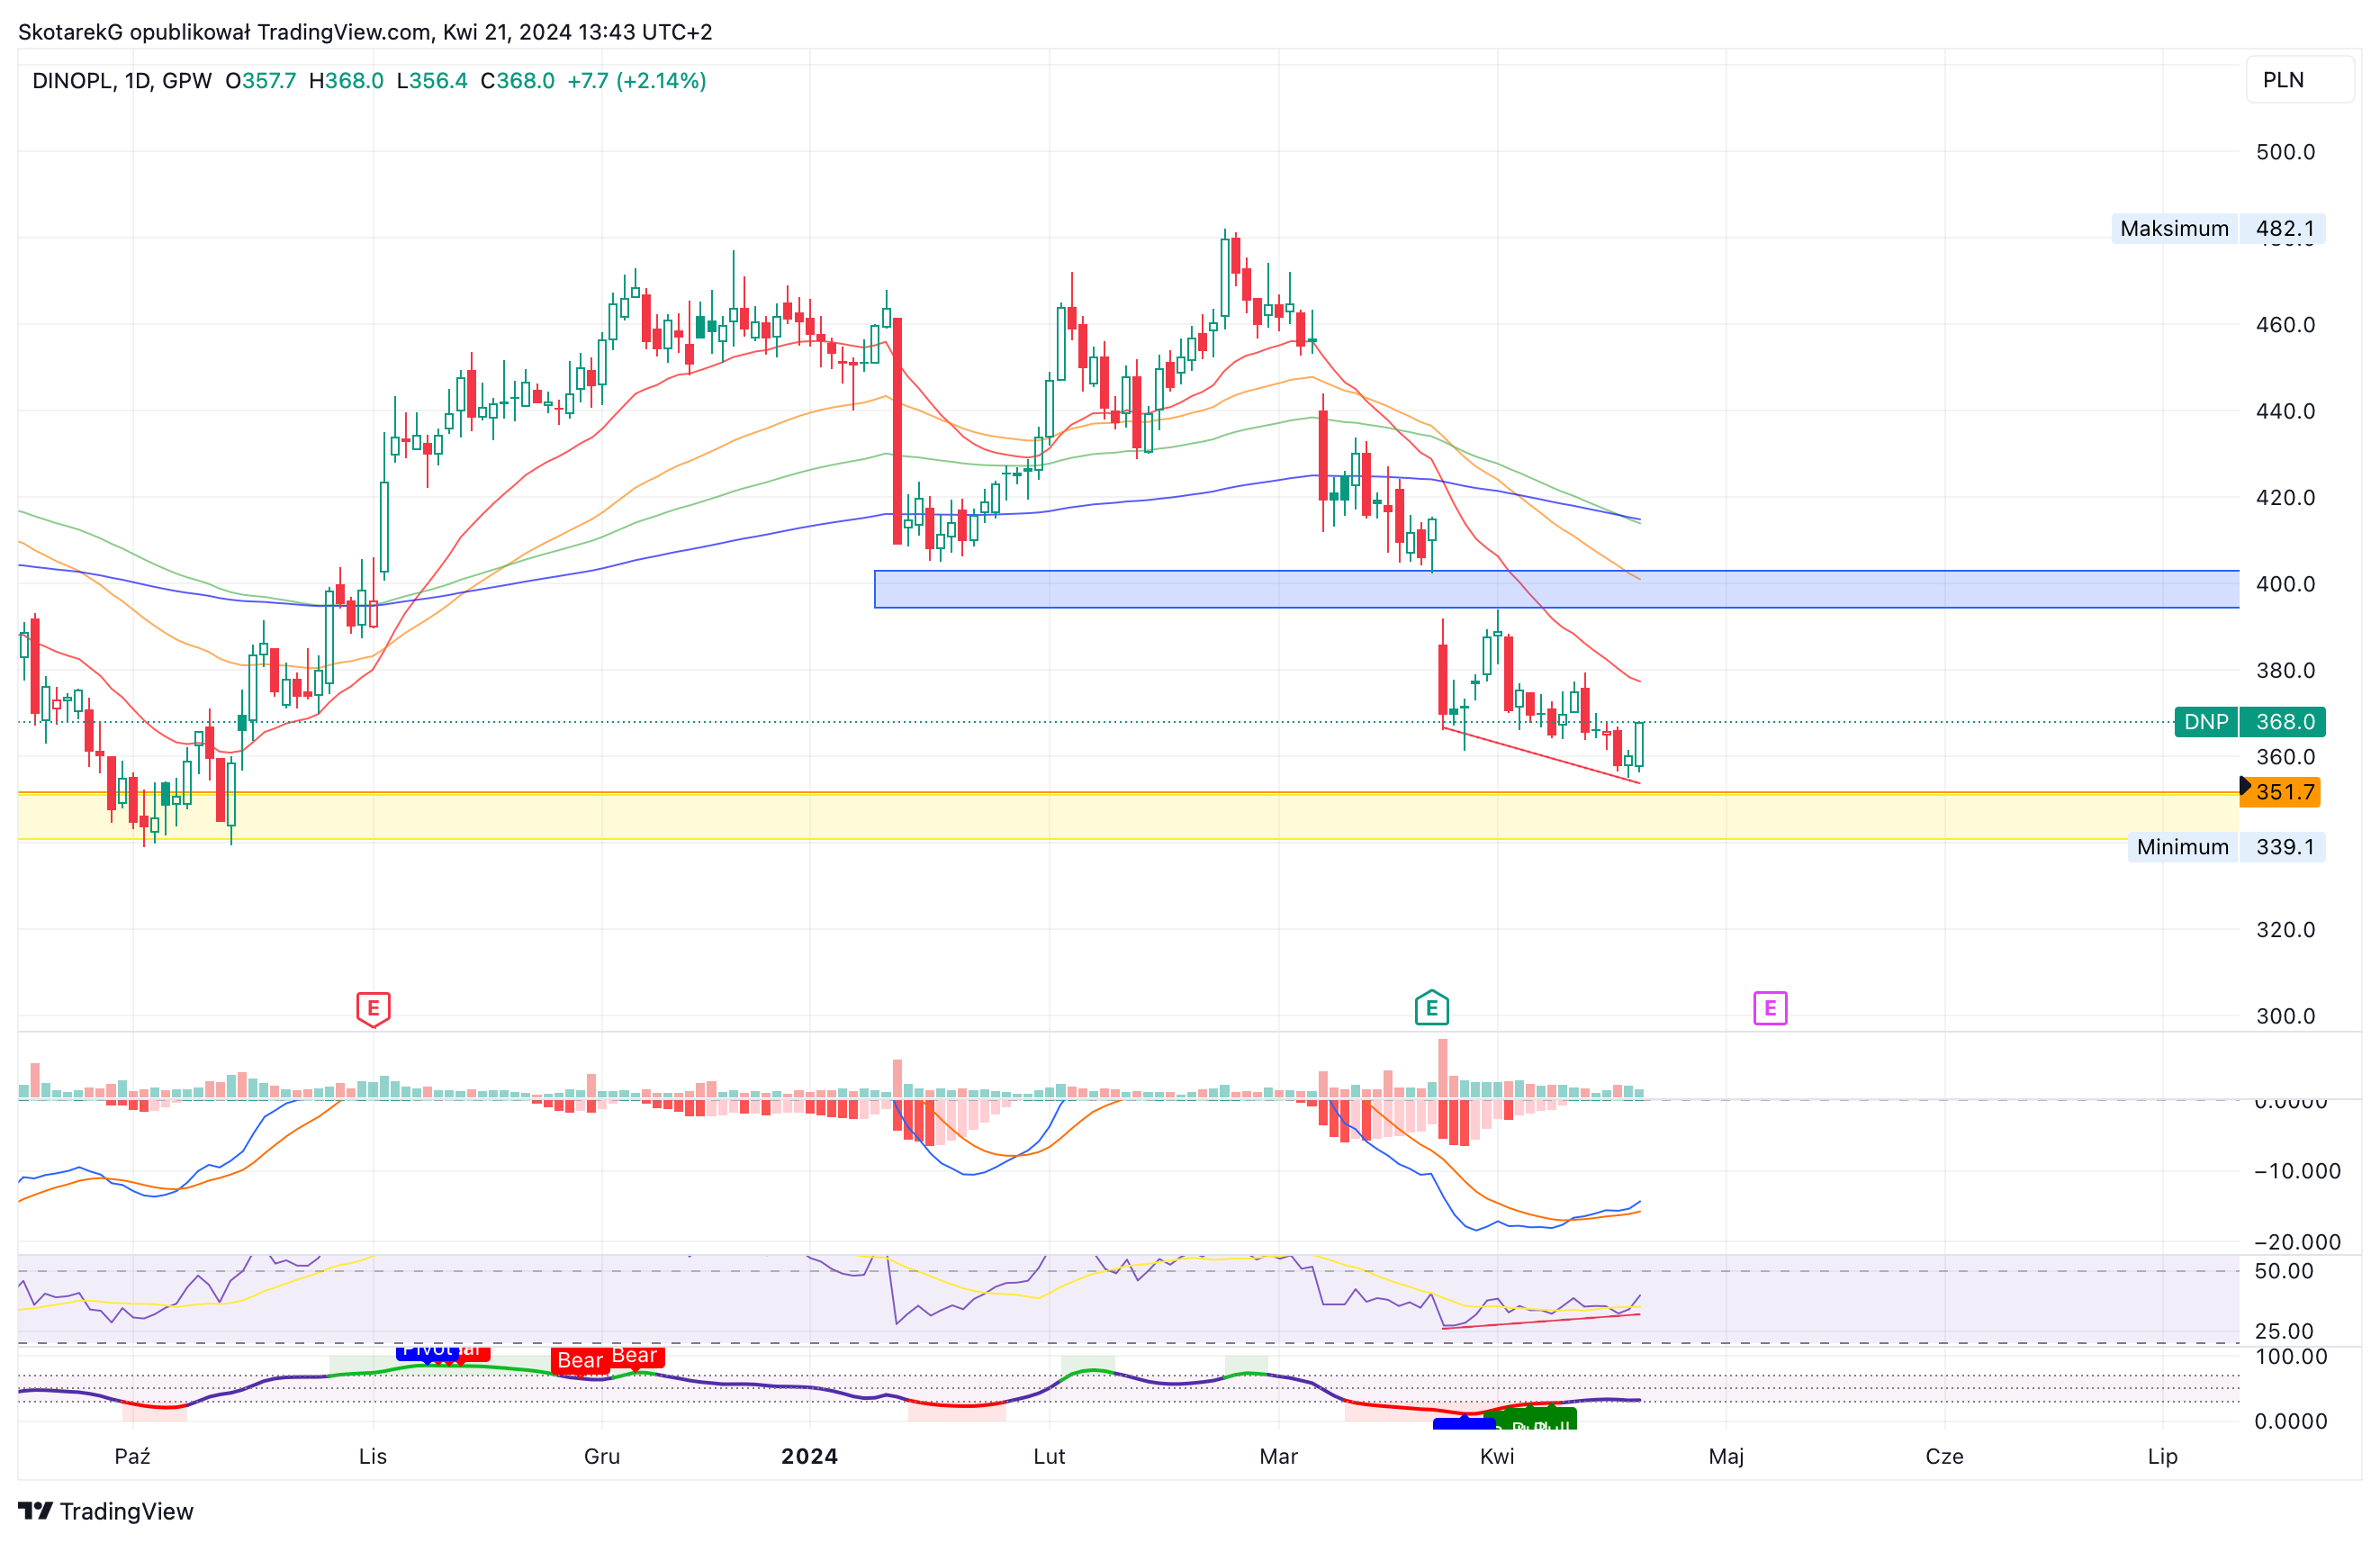Click the -10.000 MACD axis label

[x=2297, y=1171]
